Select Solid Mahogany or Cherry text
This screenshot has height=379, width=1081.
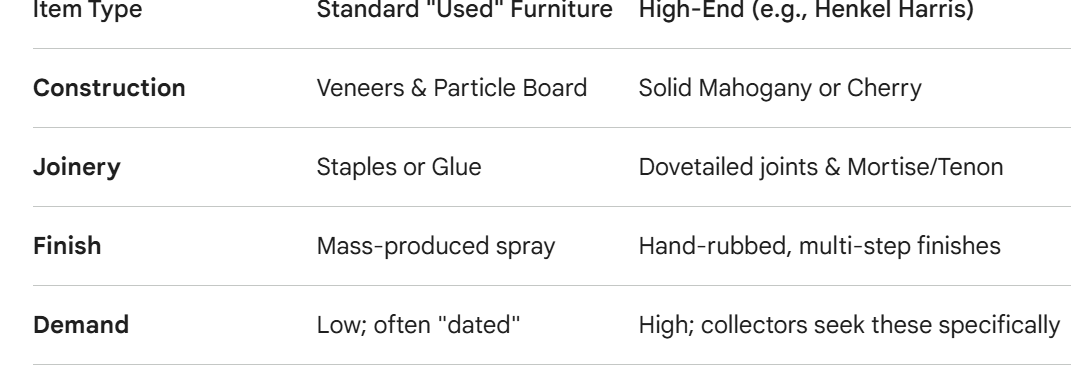click(780, 88)
